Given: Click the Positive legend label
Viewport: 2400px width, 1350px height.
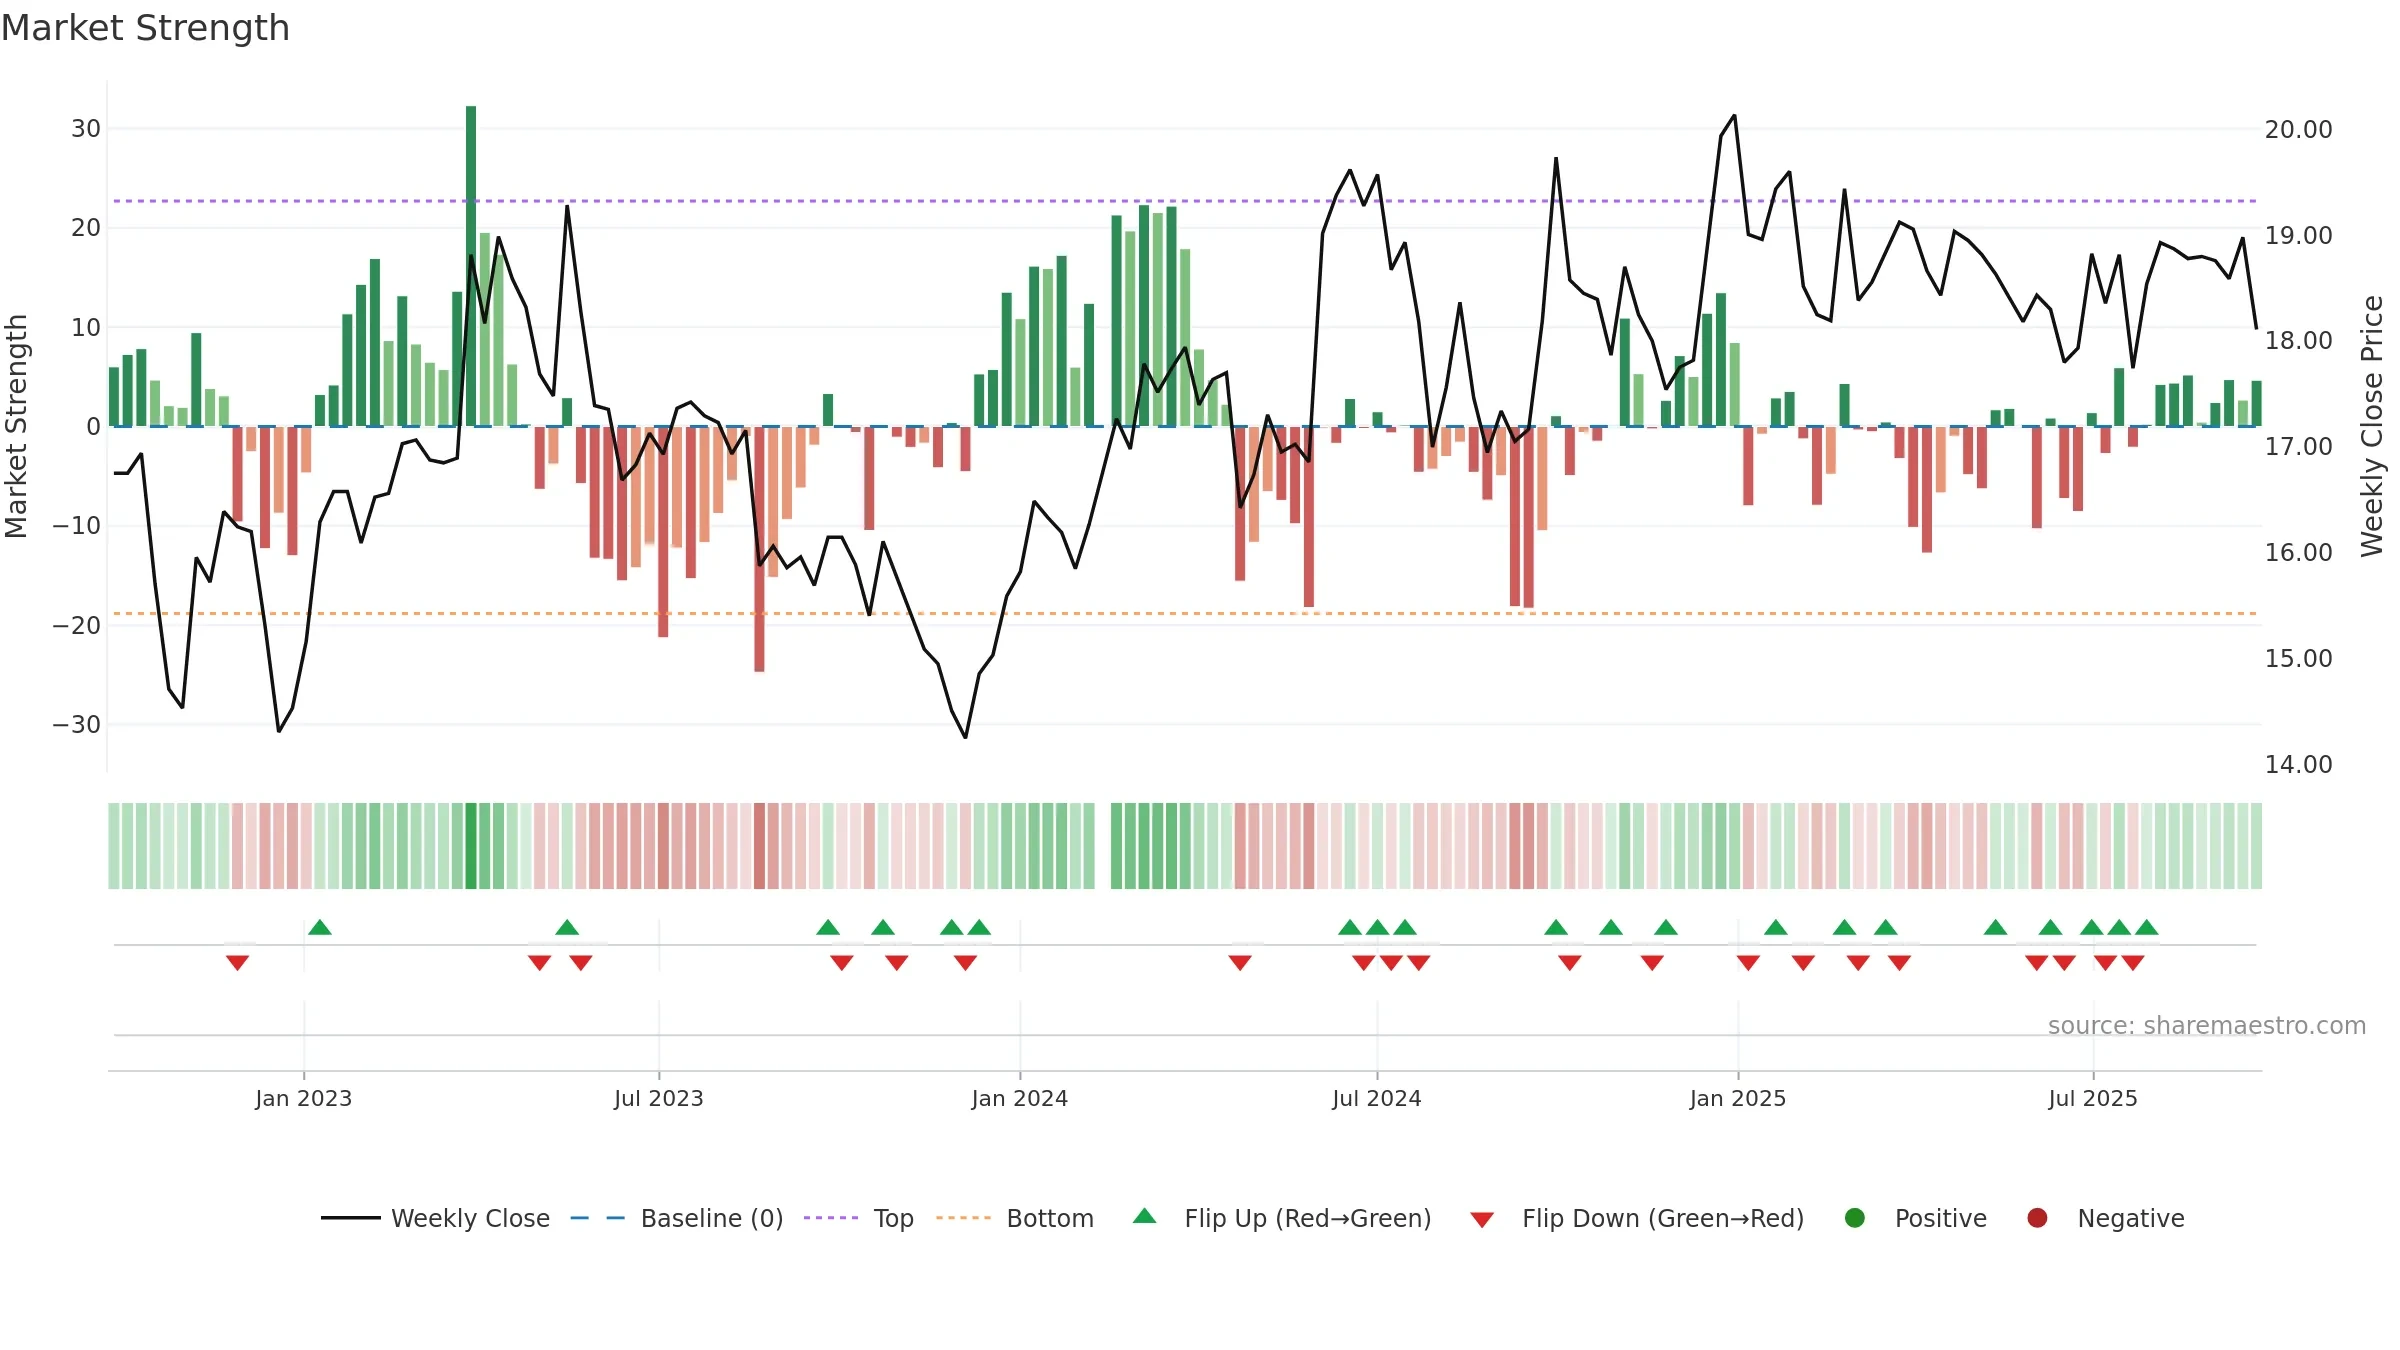Looking at the screenshot, I should [1941, 1218].
